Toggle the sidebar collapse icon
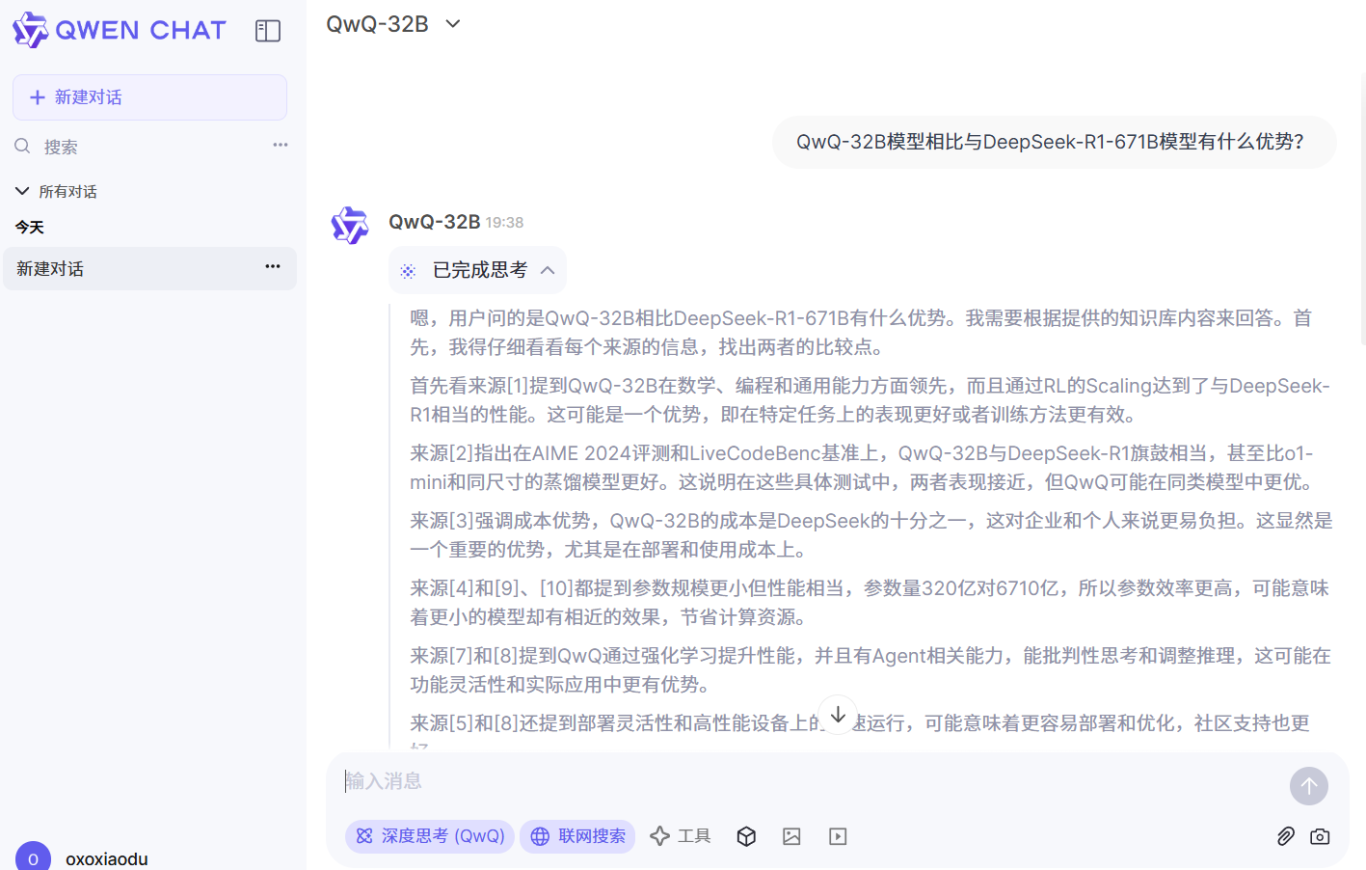The image size is (1366, 870). tap(267, 31)
